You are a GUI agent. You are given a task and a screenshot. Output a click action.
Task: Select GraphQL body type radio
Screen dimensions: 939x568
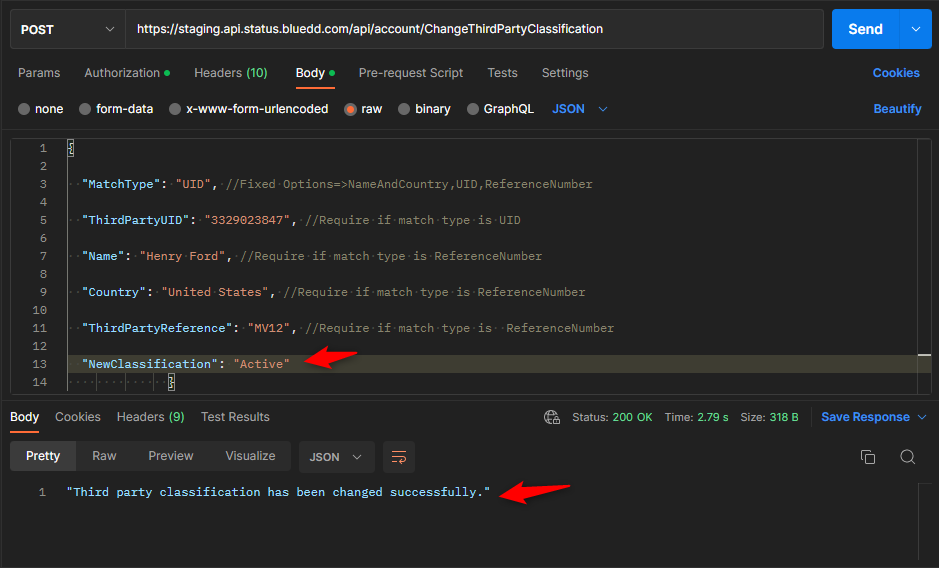[474, 109]
